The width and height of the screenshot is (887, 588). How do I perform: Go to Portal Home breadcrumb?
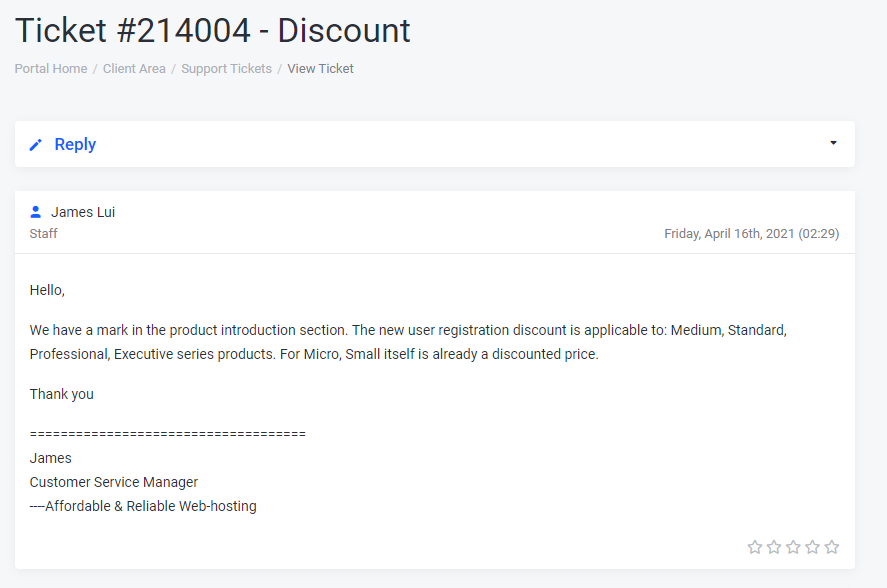(51, 69)
